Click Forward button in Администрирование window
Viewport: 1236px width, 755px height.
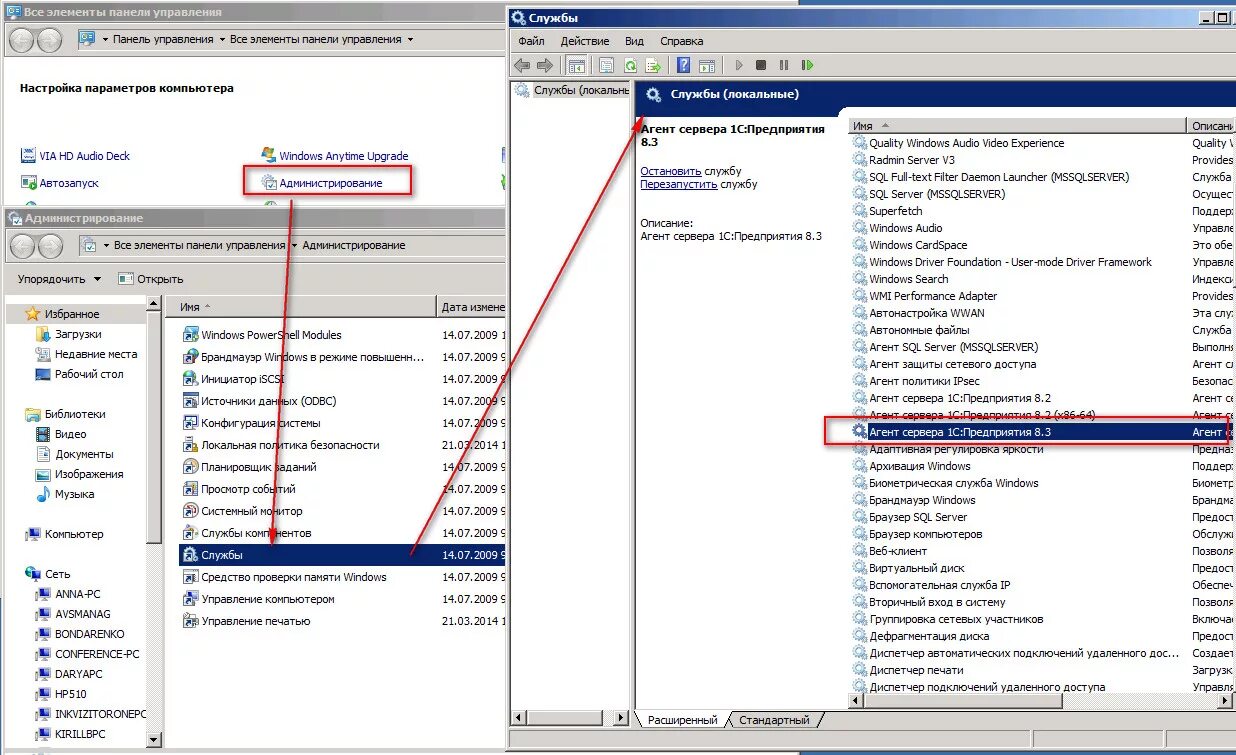tap(50, 246)
